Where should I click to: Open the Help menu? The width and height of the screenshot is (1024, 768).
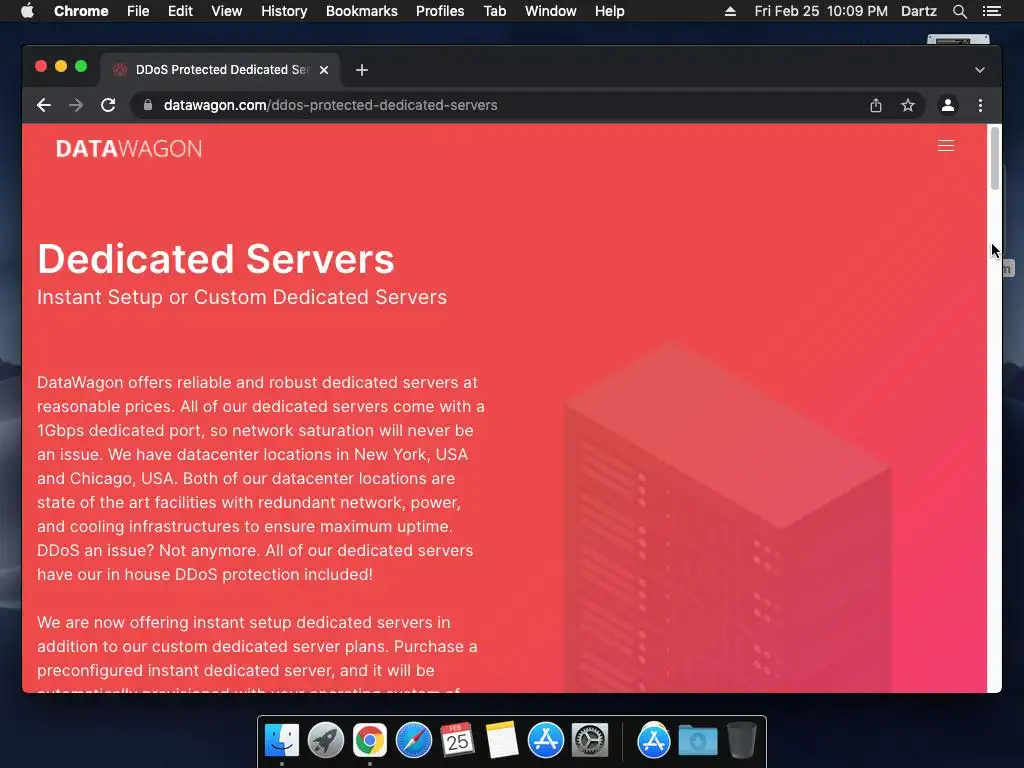coord(609,11)
